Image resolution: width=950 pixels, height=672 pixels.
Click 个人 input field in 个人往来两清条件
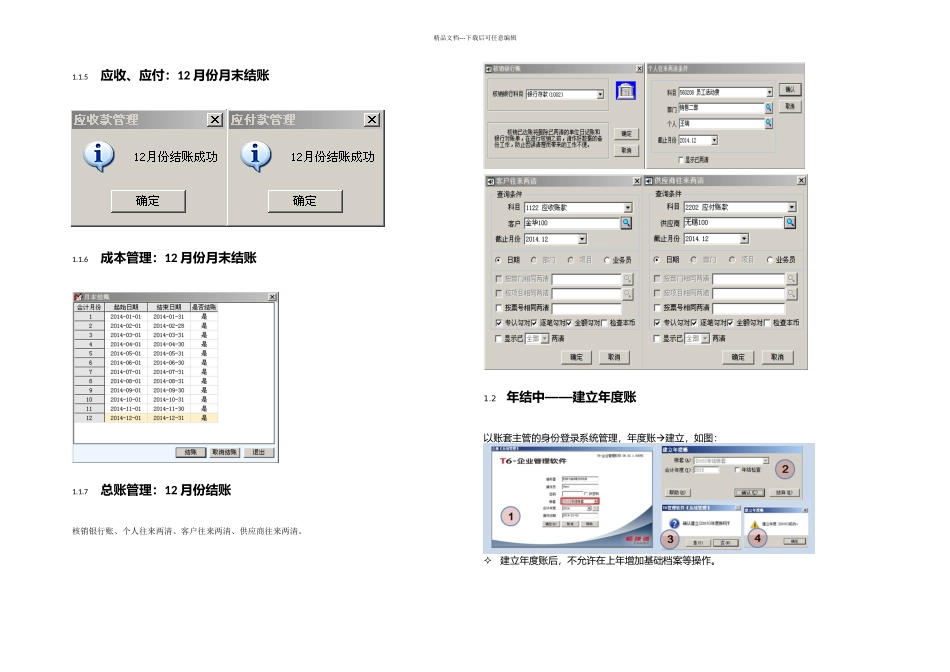[722, 123]
